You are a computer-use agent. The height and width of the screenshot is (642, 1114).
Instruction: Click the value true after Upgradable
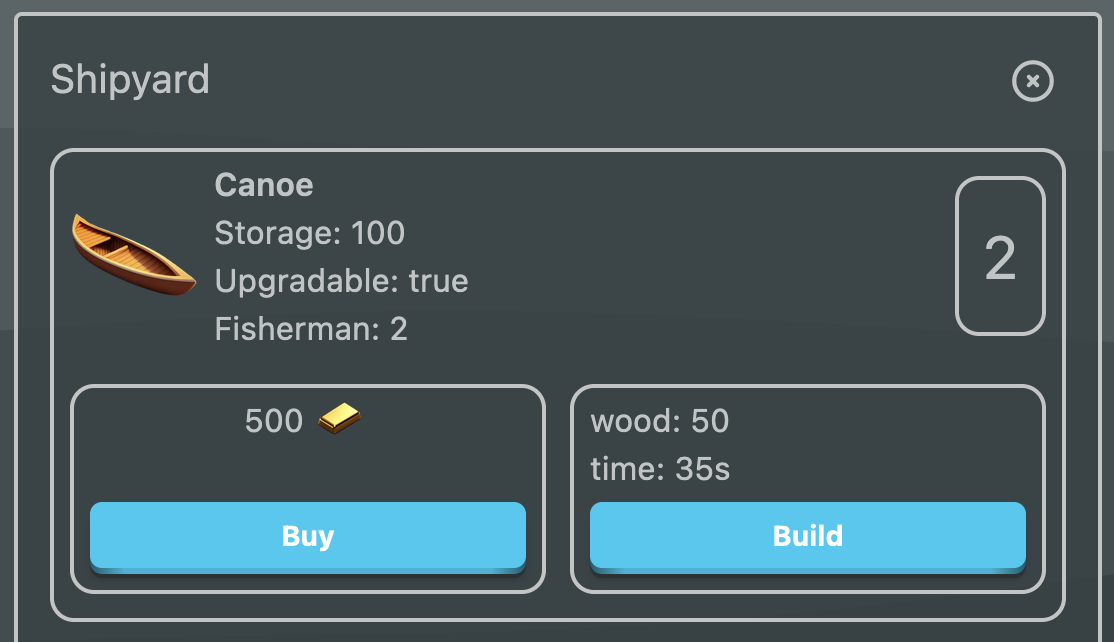point(438,281)
